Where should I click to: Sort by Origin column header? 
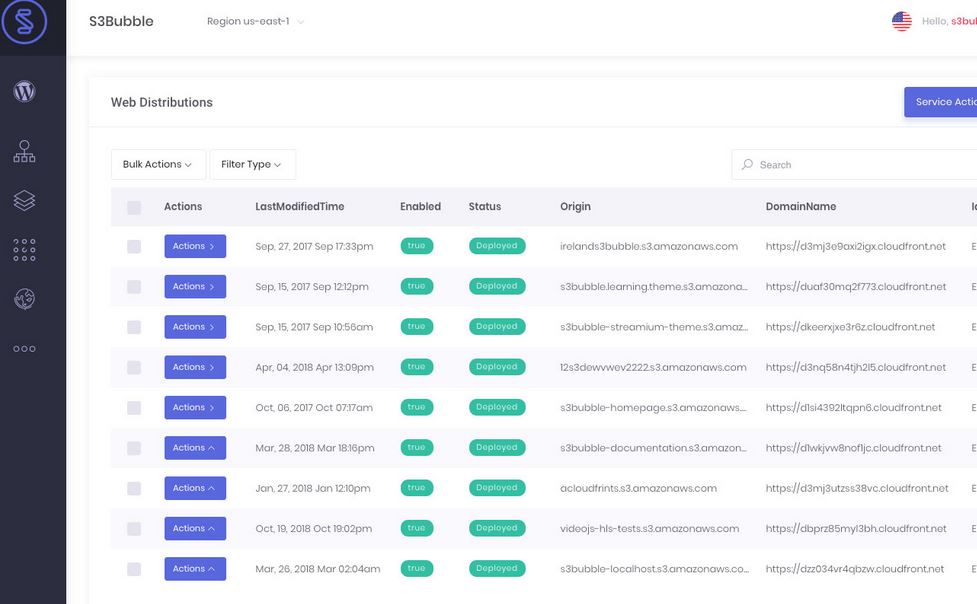[575, 206]
